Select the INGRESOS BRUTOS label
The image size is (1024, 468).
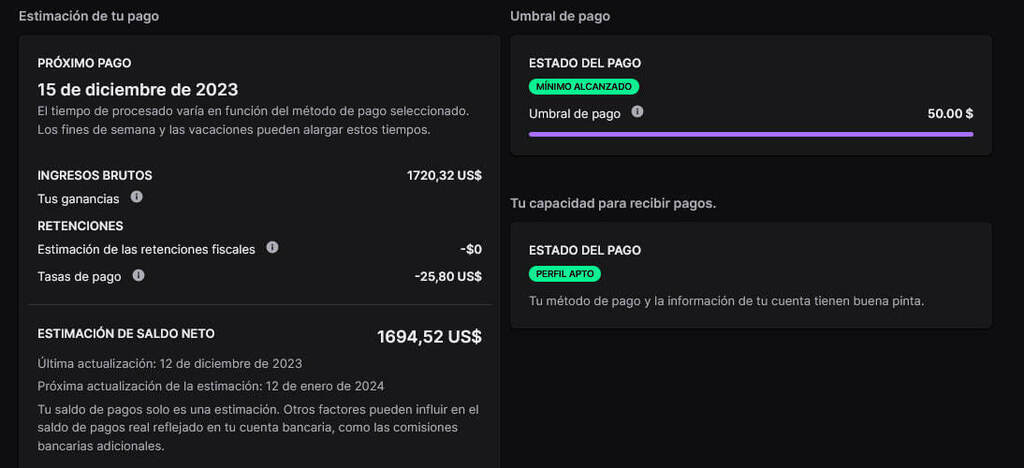pyautogui.click(x=95, y=176)
